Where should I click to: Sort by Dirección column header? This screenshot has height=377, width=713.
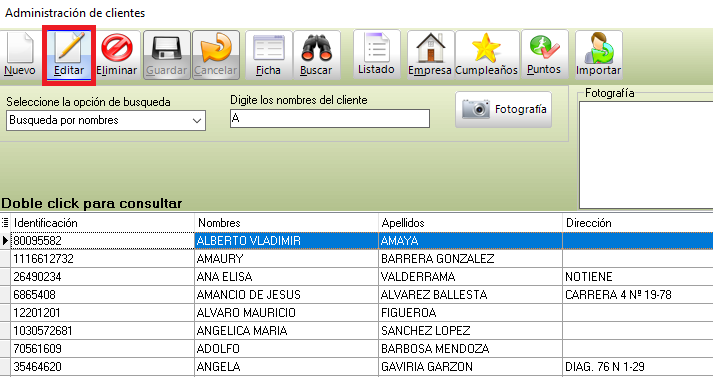click(x=638, y=223)
